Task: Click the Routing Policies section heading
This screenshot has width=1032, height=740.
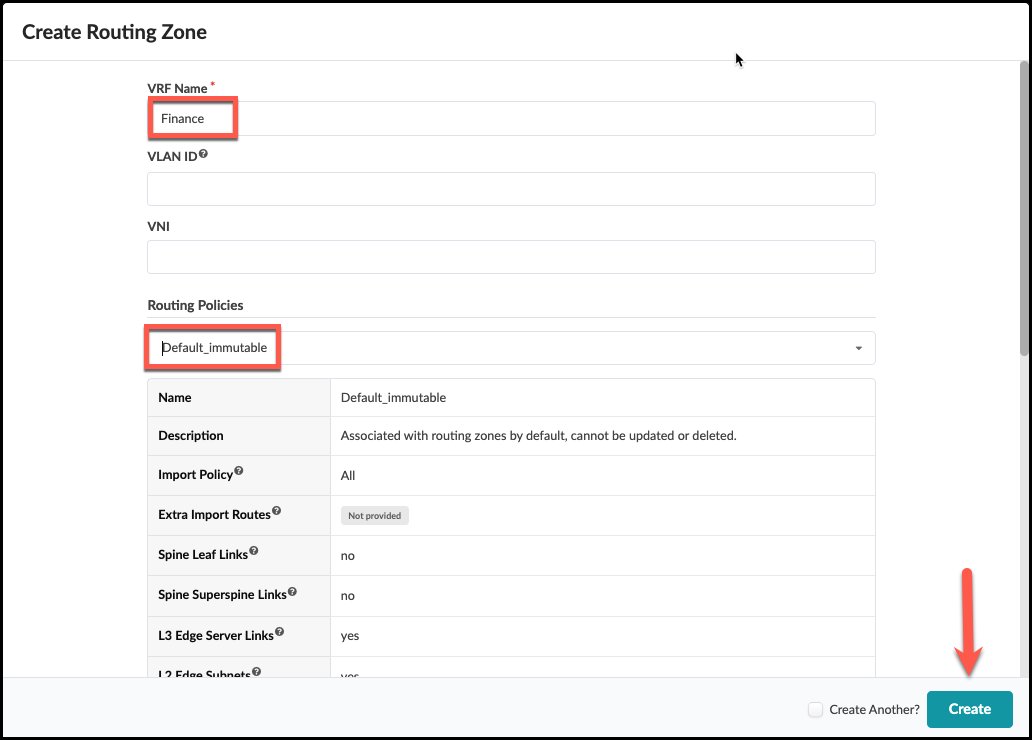Action: tap(195, 305)
